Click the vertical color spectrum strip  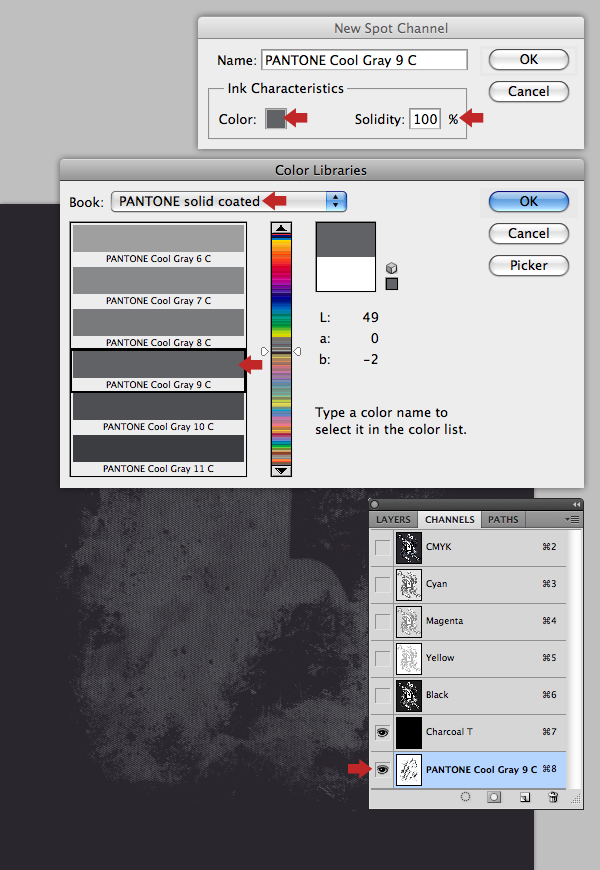tap(281, 350)
